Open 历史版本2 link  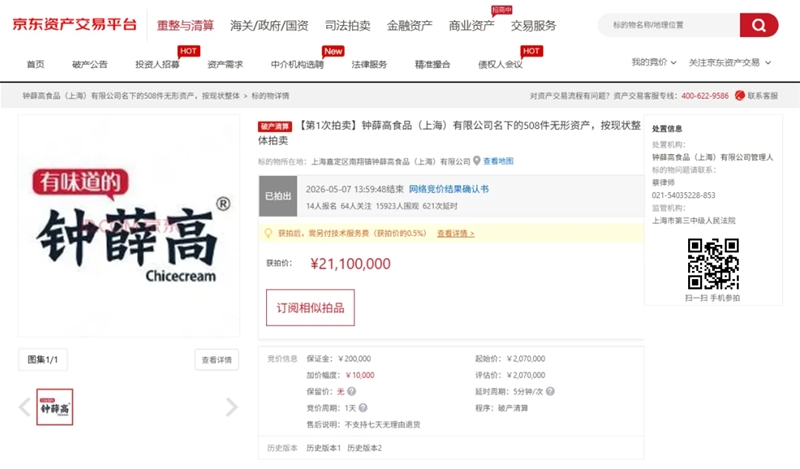[x=364, y=448]
